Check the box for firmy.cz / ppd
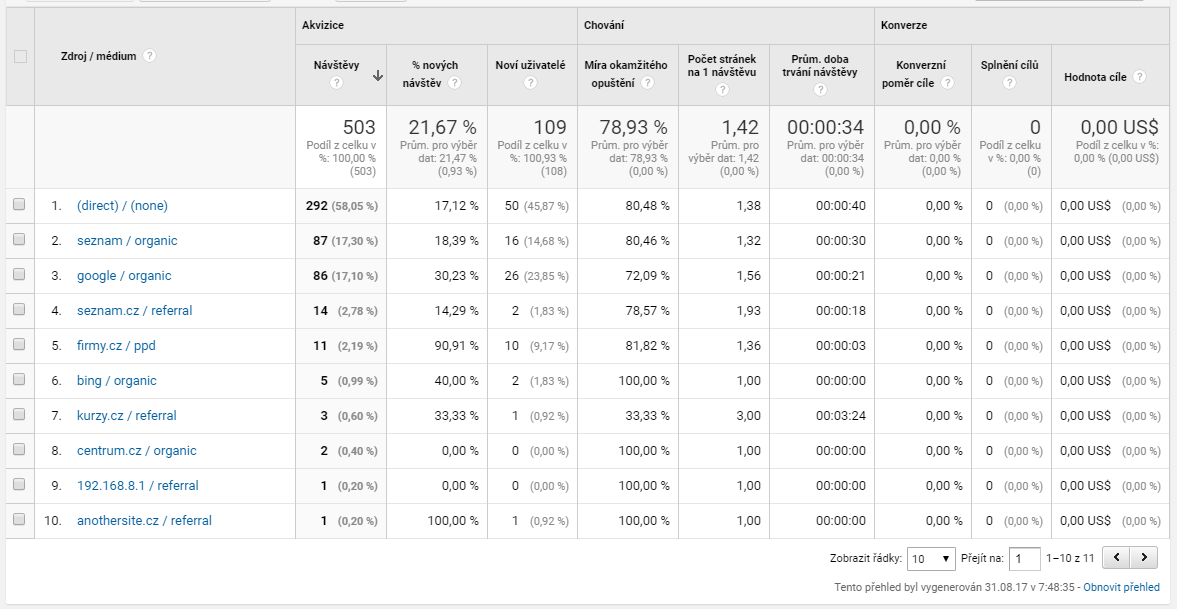 (x=19, y=345)
